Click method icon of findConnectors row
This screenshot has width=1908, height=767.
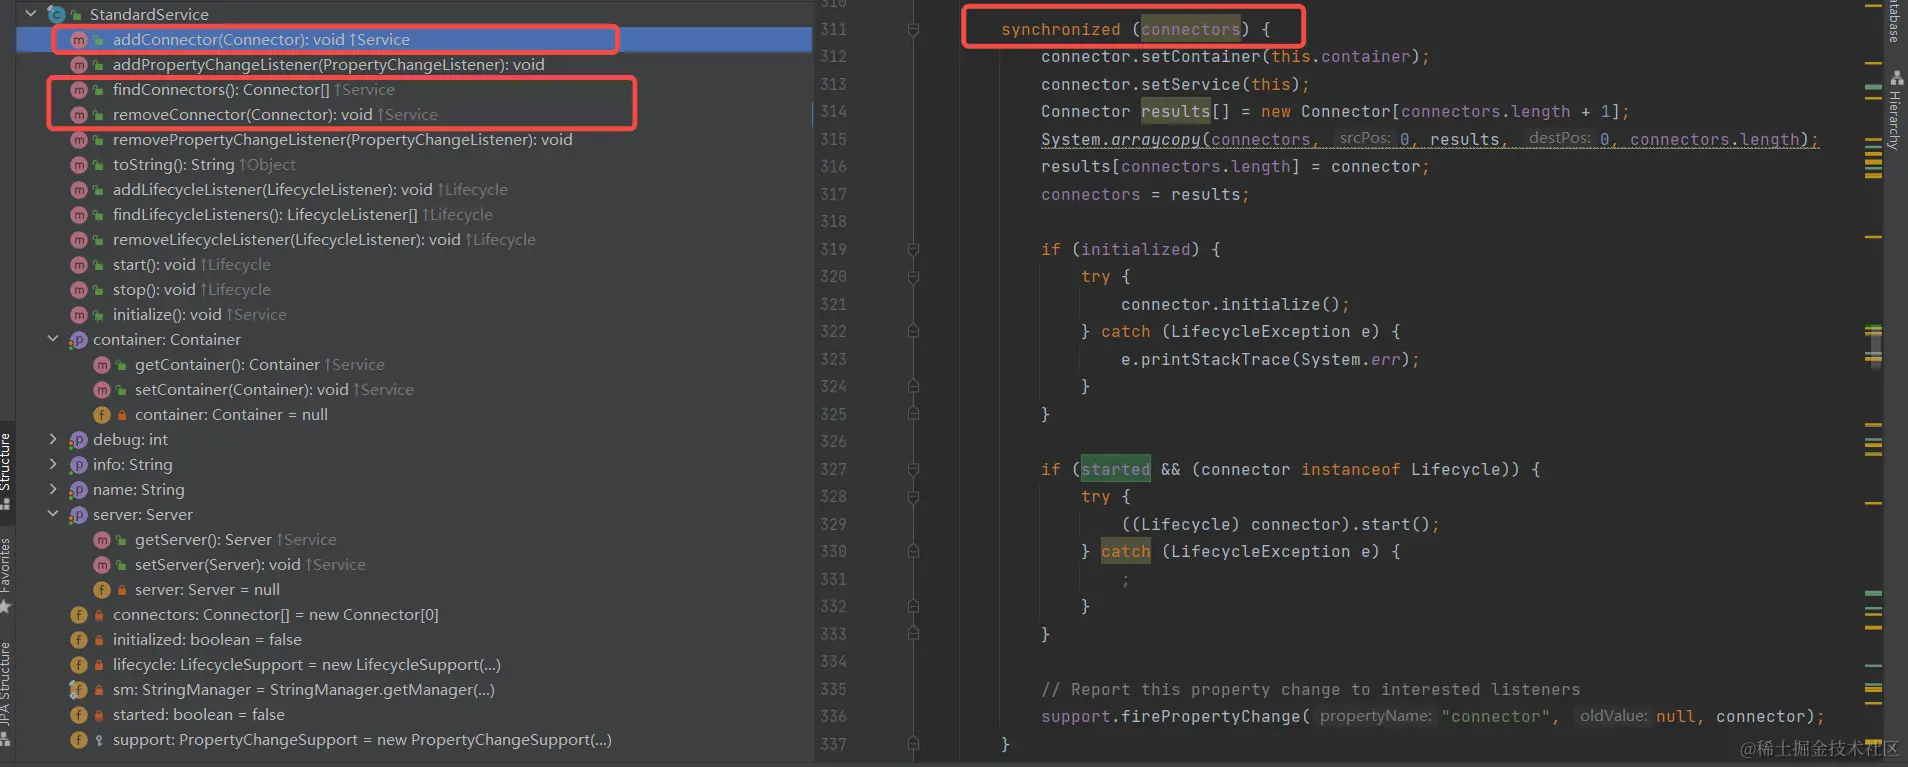coord(79,90)
